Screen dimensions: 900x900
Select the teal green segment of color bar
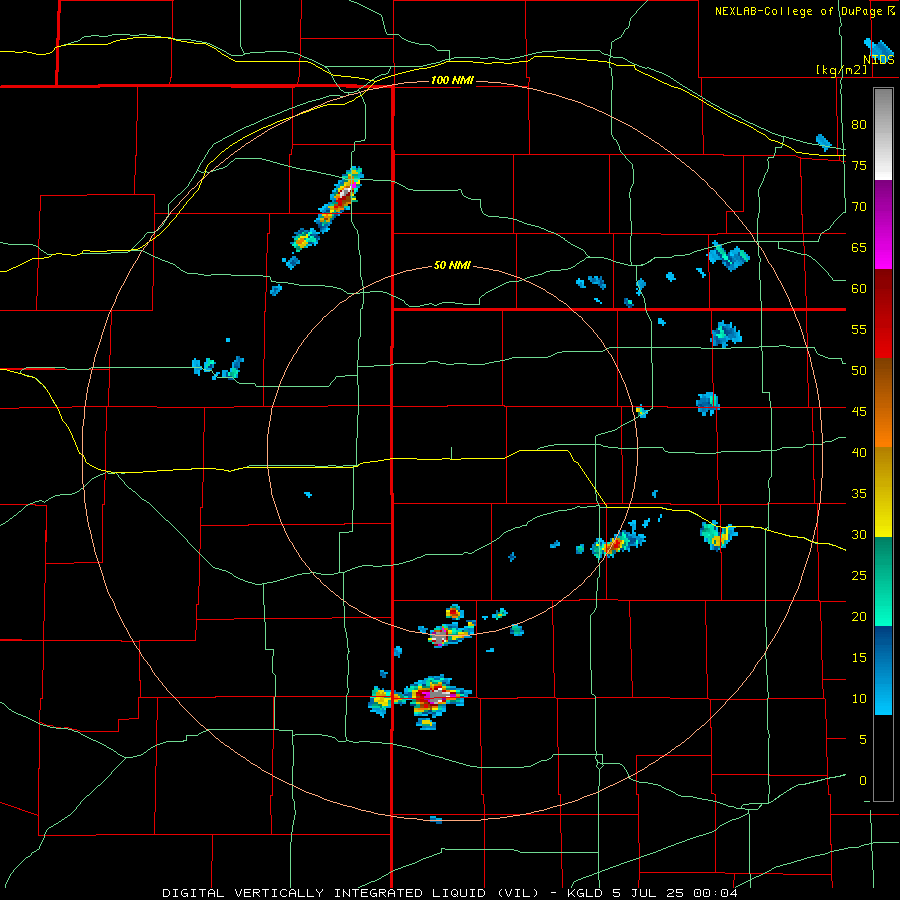click(x=883, y=581)
